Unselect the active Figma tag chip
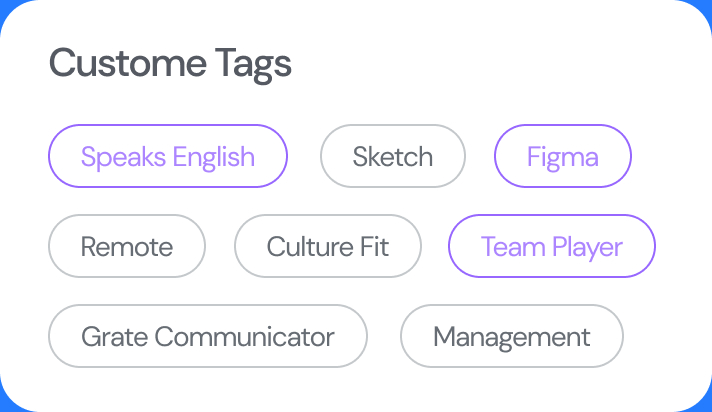 563,157
